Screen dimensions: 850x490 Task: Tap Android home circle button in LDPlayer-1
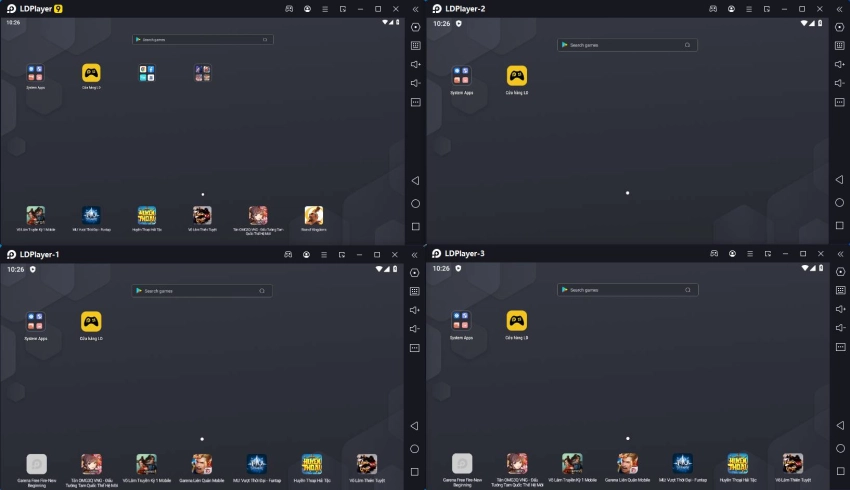[415, 449]
